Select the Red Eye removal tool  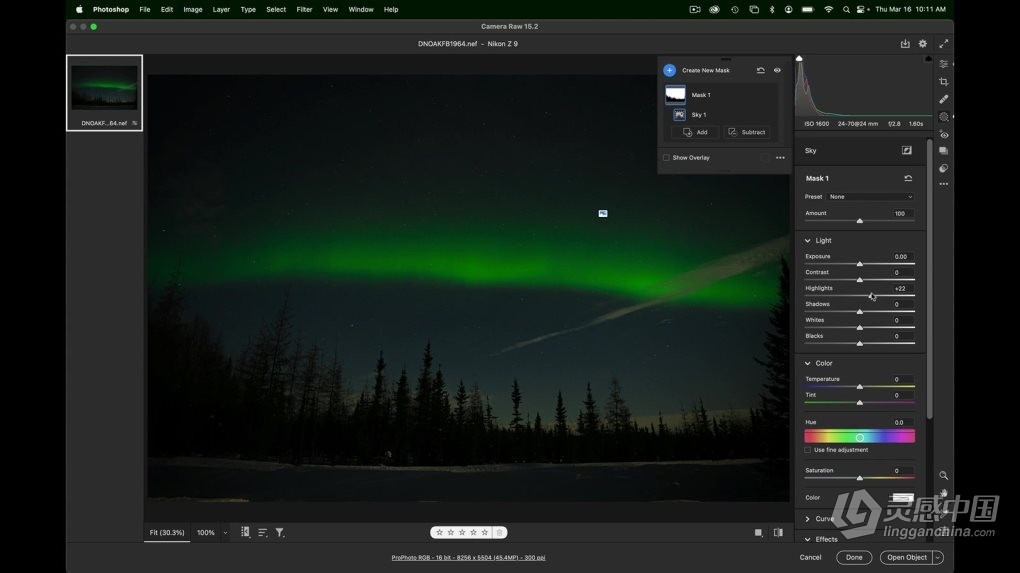point(943,135)
